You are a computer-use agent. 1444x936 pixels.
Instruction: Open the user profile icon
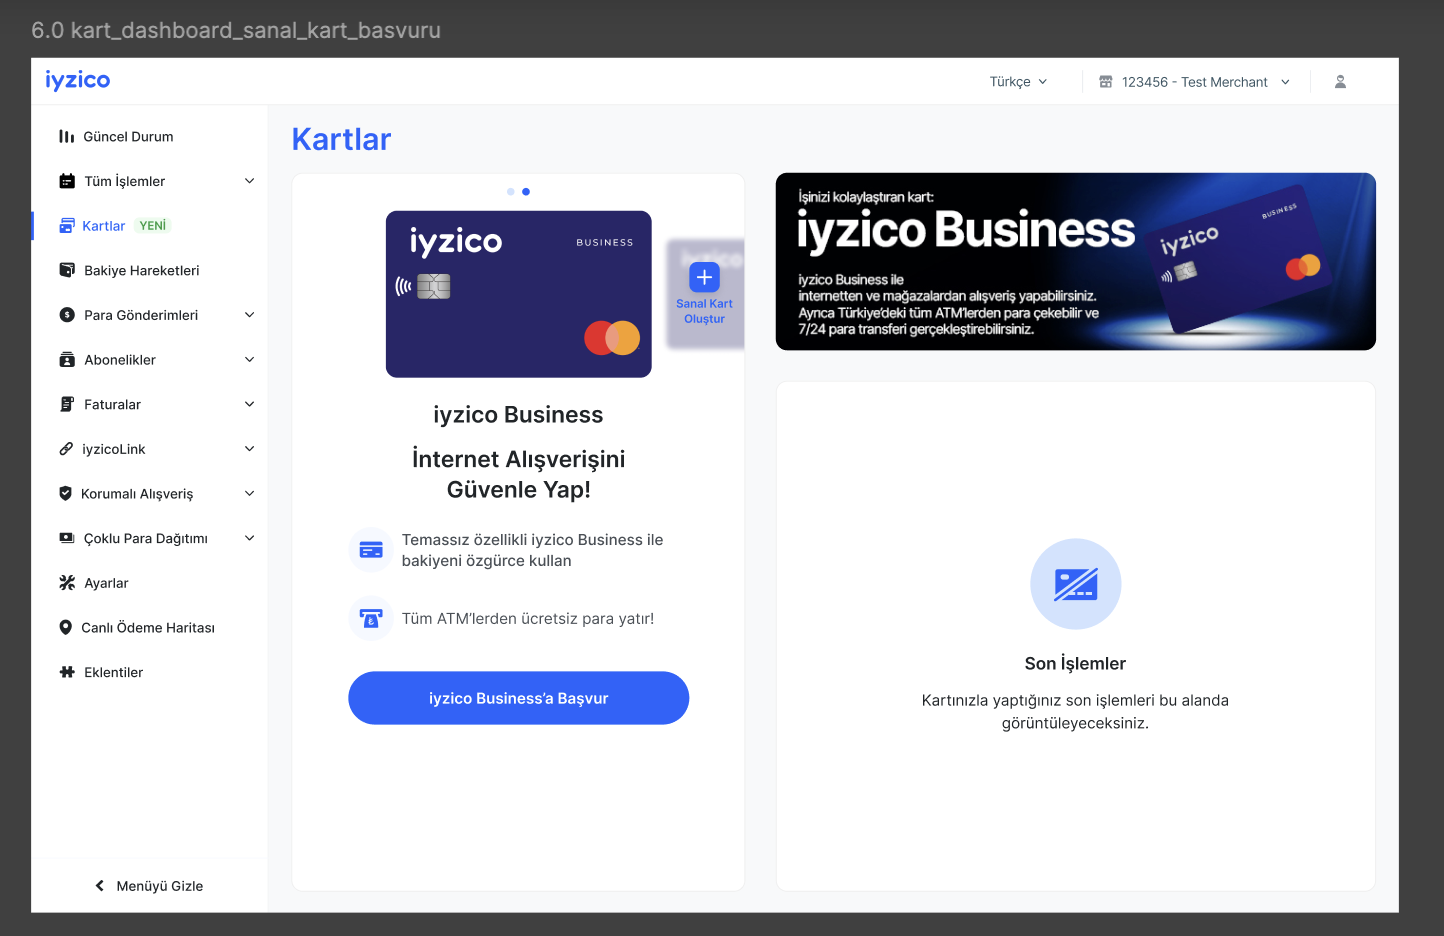coord(1340,82)
